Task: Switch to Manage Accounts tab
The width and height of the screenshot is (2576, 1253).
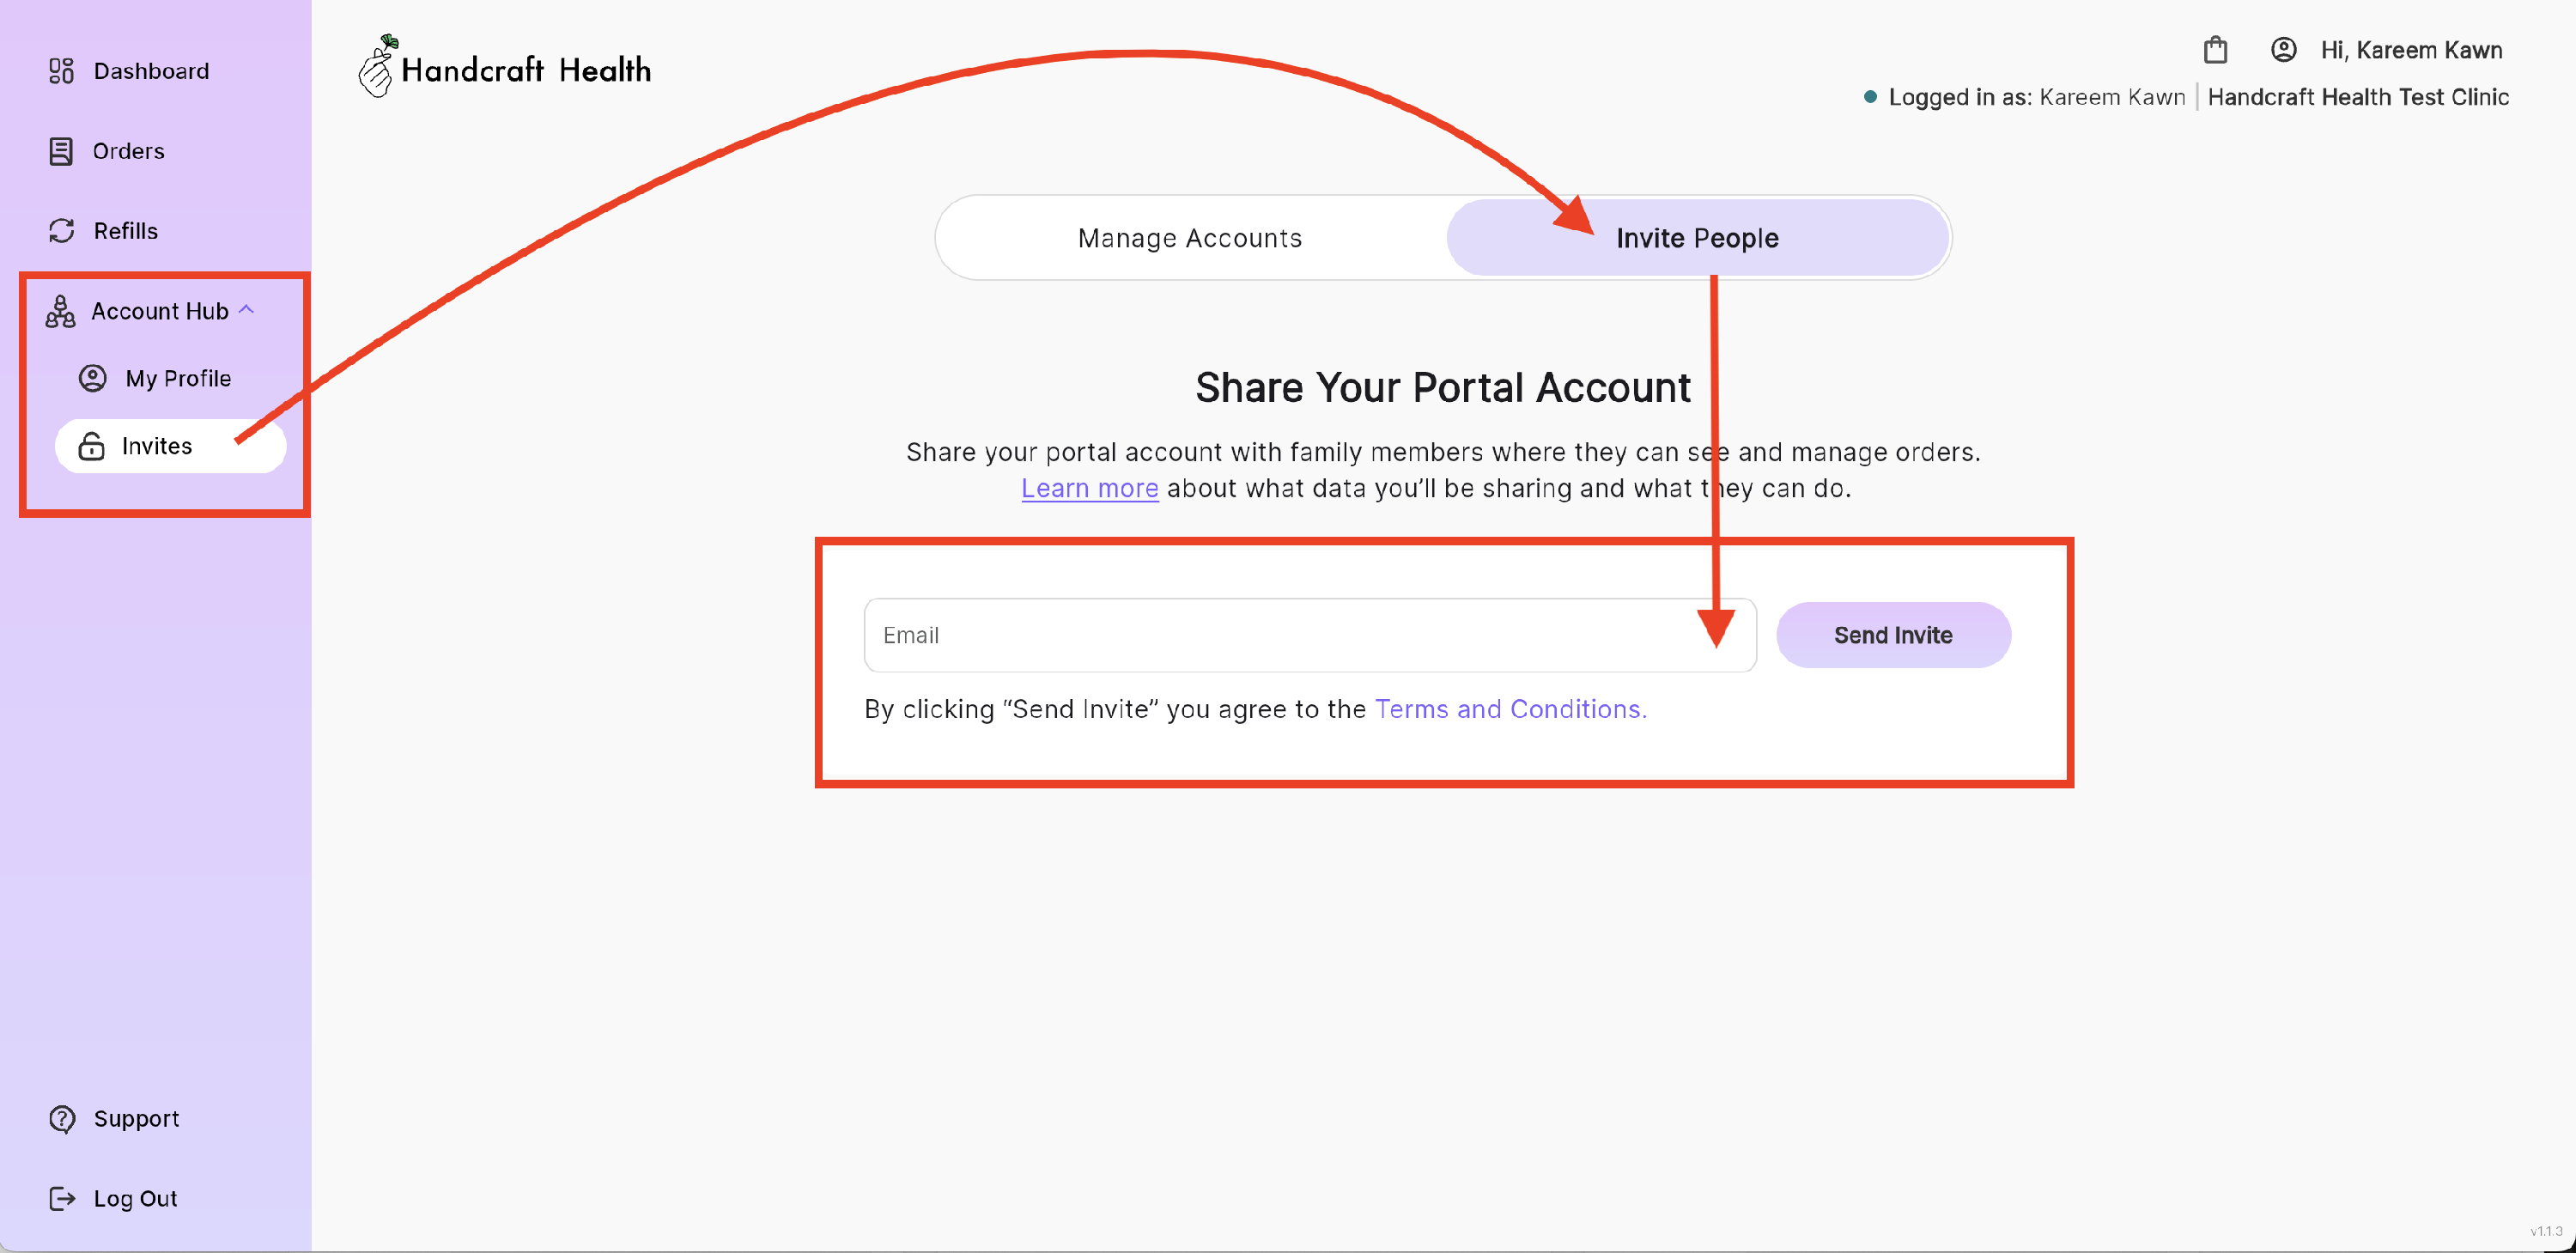Action: pos(1190,238)
